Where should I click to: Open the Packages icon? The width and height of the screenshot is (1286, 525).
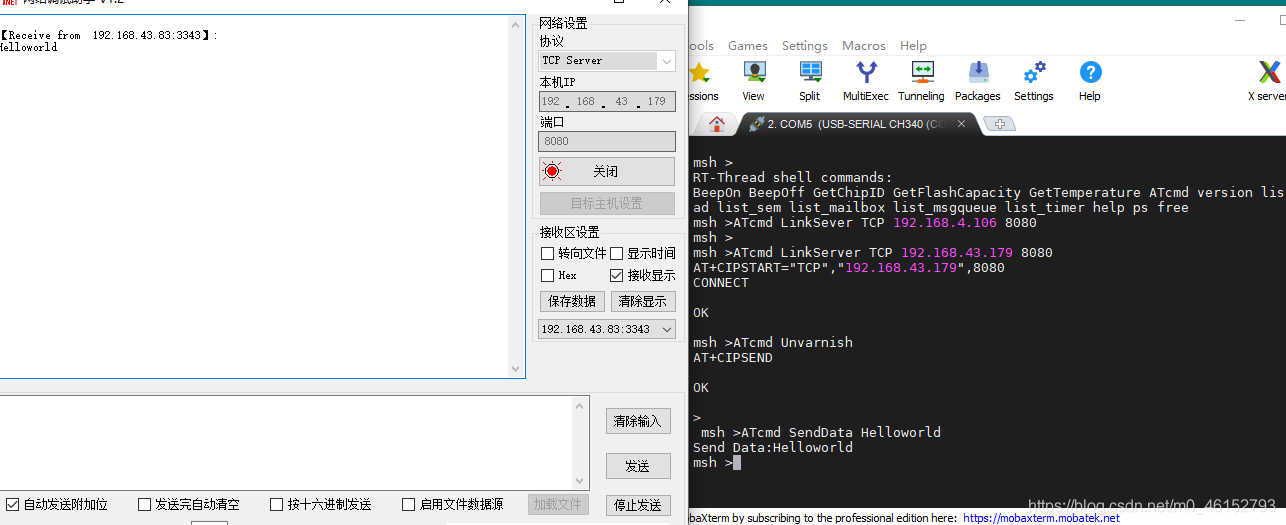coord(978,80)
